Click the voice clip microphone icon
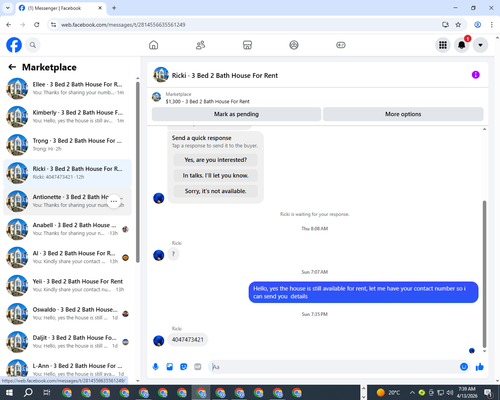The image size is (500, 400). pyautogui.click(x=156, y=367)
